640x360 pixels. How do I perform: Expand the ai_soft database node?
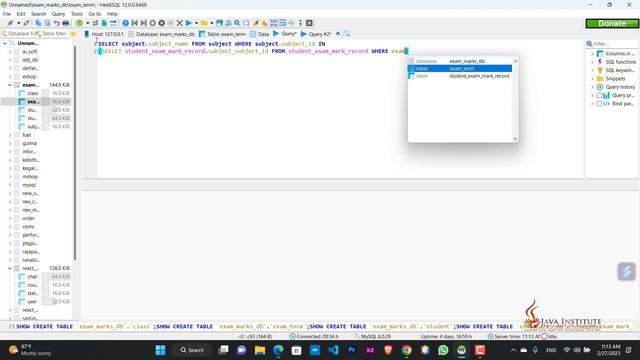[x=10, y=52]
